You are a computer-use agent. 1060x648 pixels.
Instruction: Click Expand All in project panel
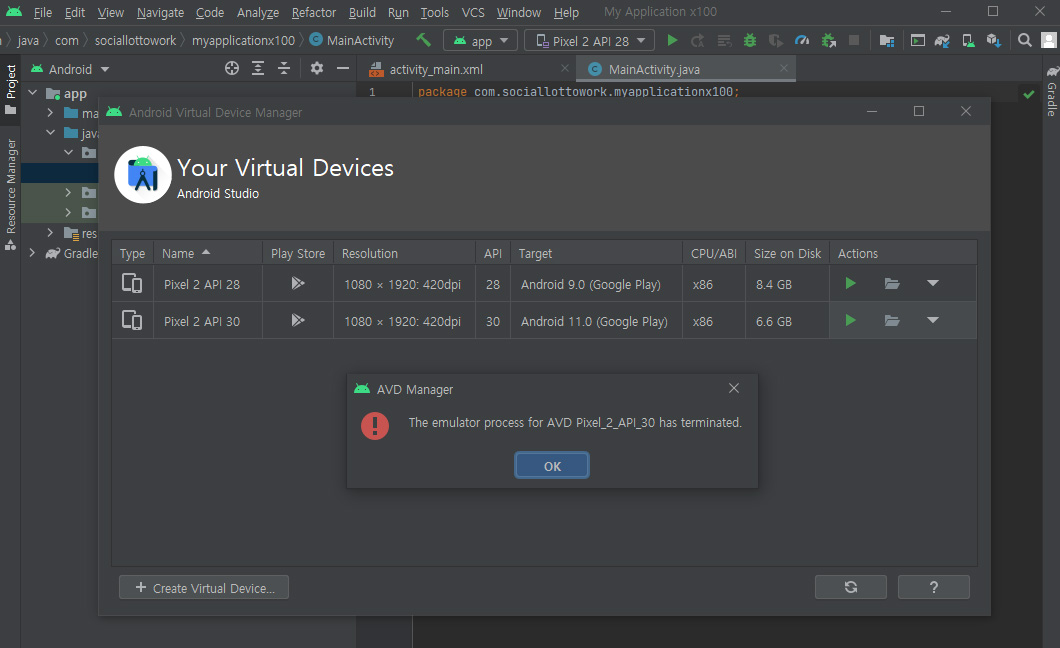pyautogui.click(x=258, y=68)
